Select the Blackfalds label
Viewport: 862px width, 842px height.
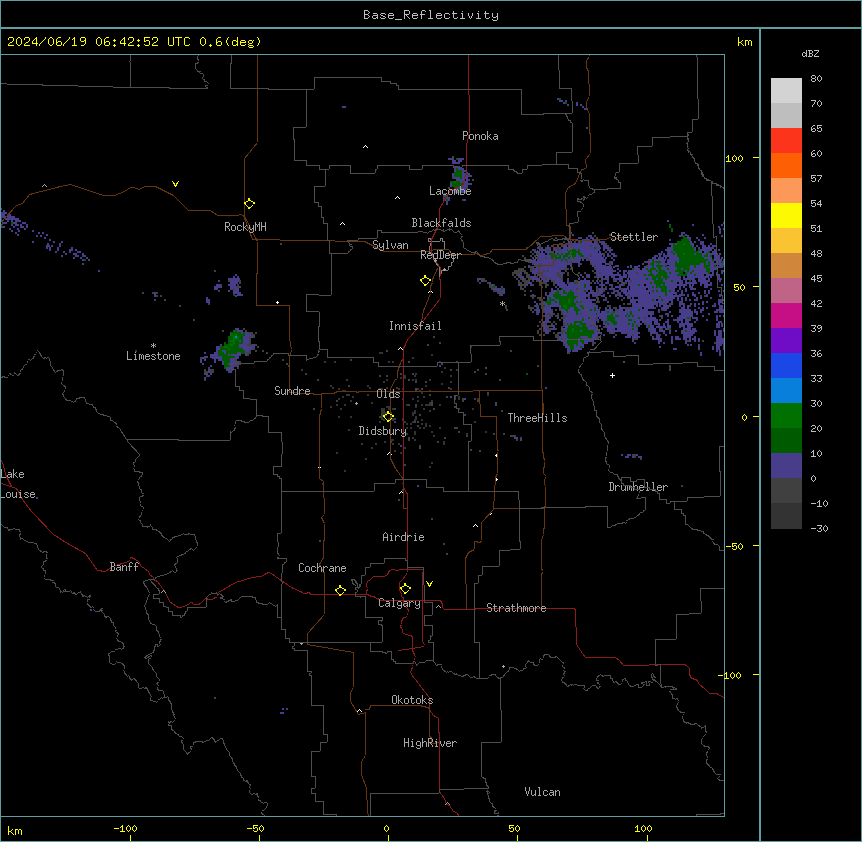(441, 223)
